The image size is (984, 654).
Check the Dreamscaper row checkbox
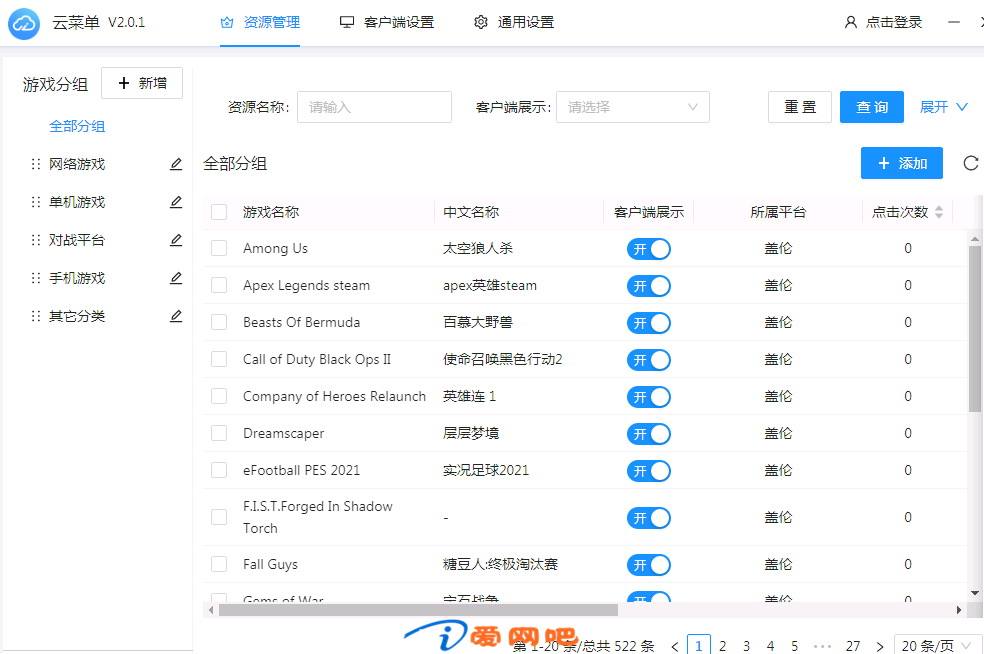(x=219, y=434)
